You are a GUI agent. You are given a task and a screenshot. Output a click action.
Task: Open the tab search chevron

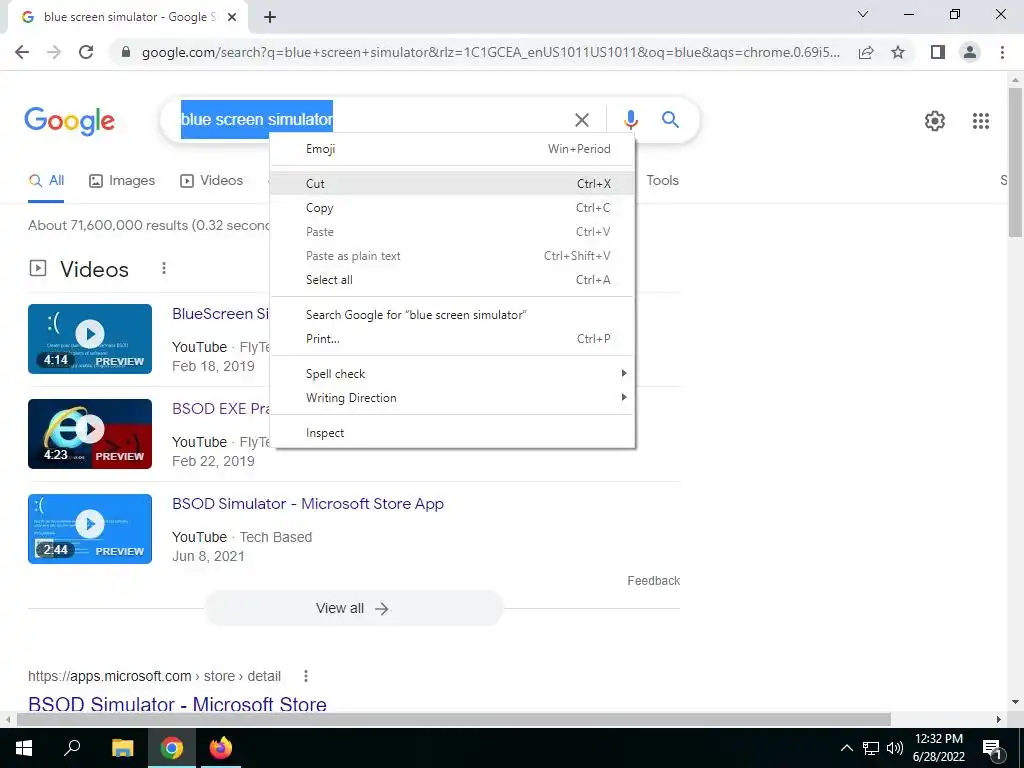coord(863,14)
